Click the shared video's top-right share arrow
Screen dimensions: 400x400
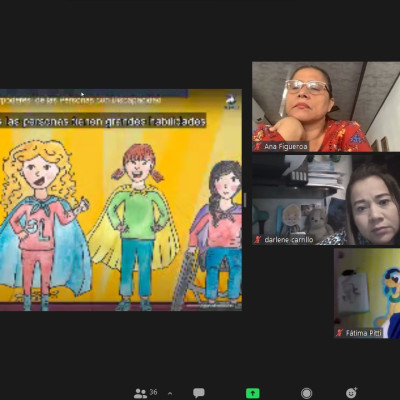pyautogui.click(x=231, y=101)
